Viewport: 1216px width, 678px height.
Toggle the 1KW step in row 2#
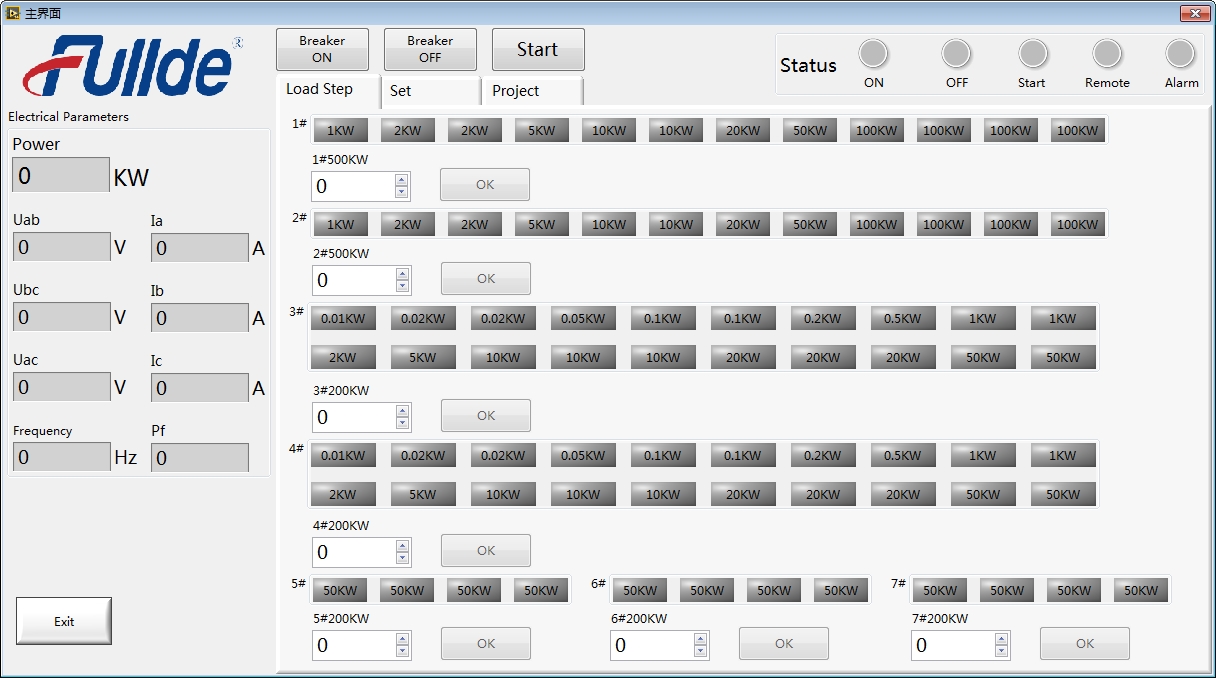341,224
